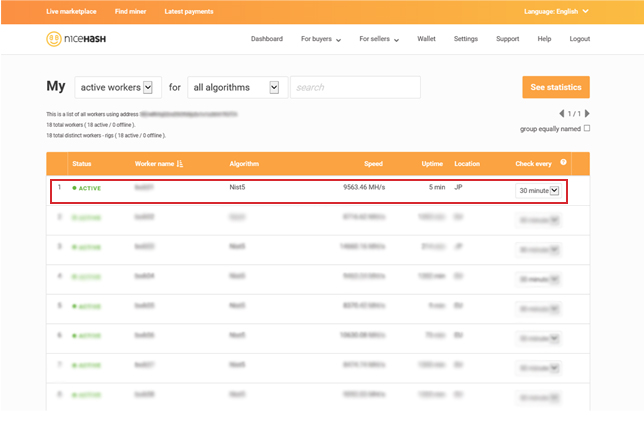The image size is (644, 432).
Task: Go to next page arrow
Action: coord(587,113)
